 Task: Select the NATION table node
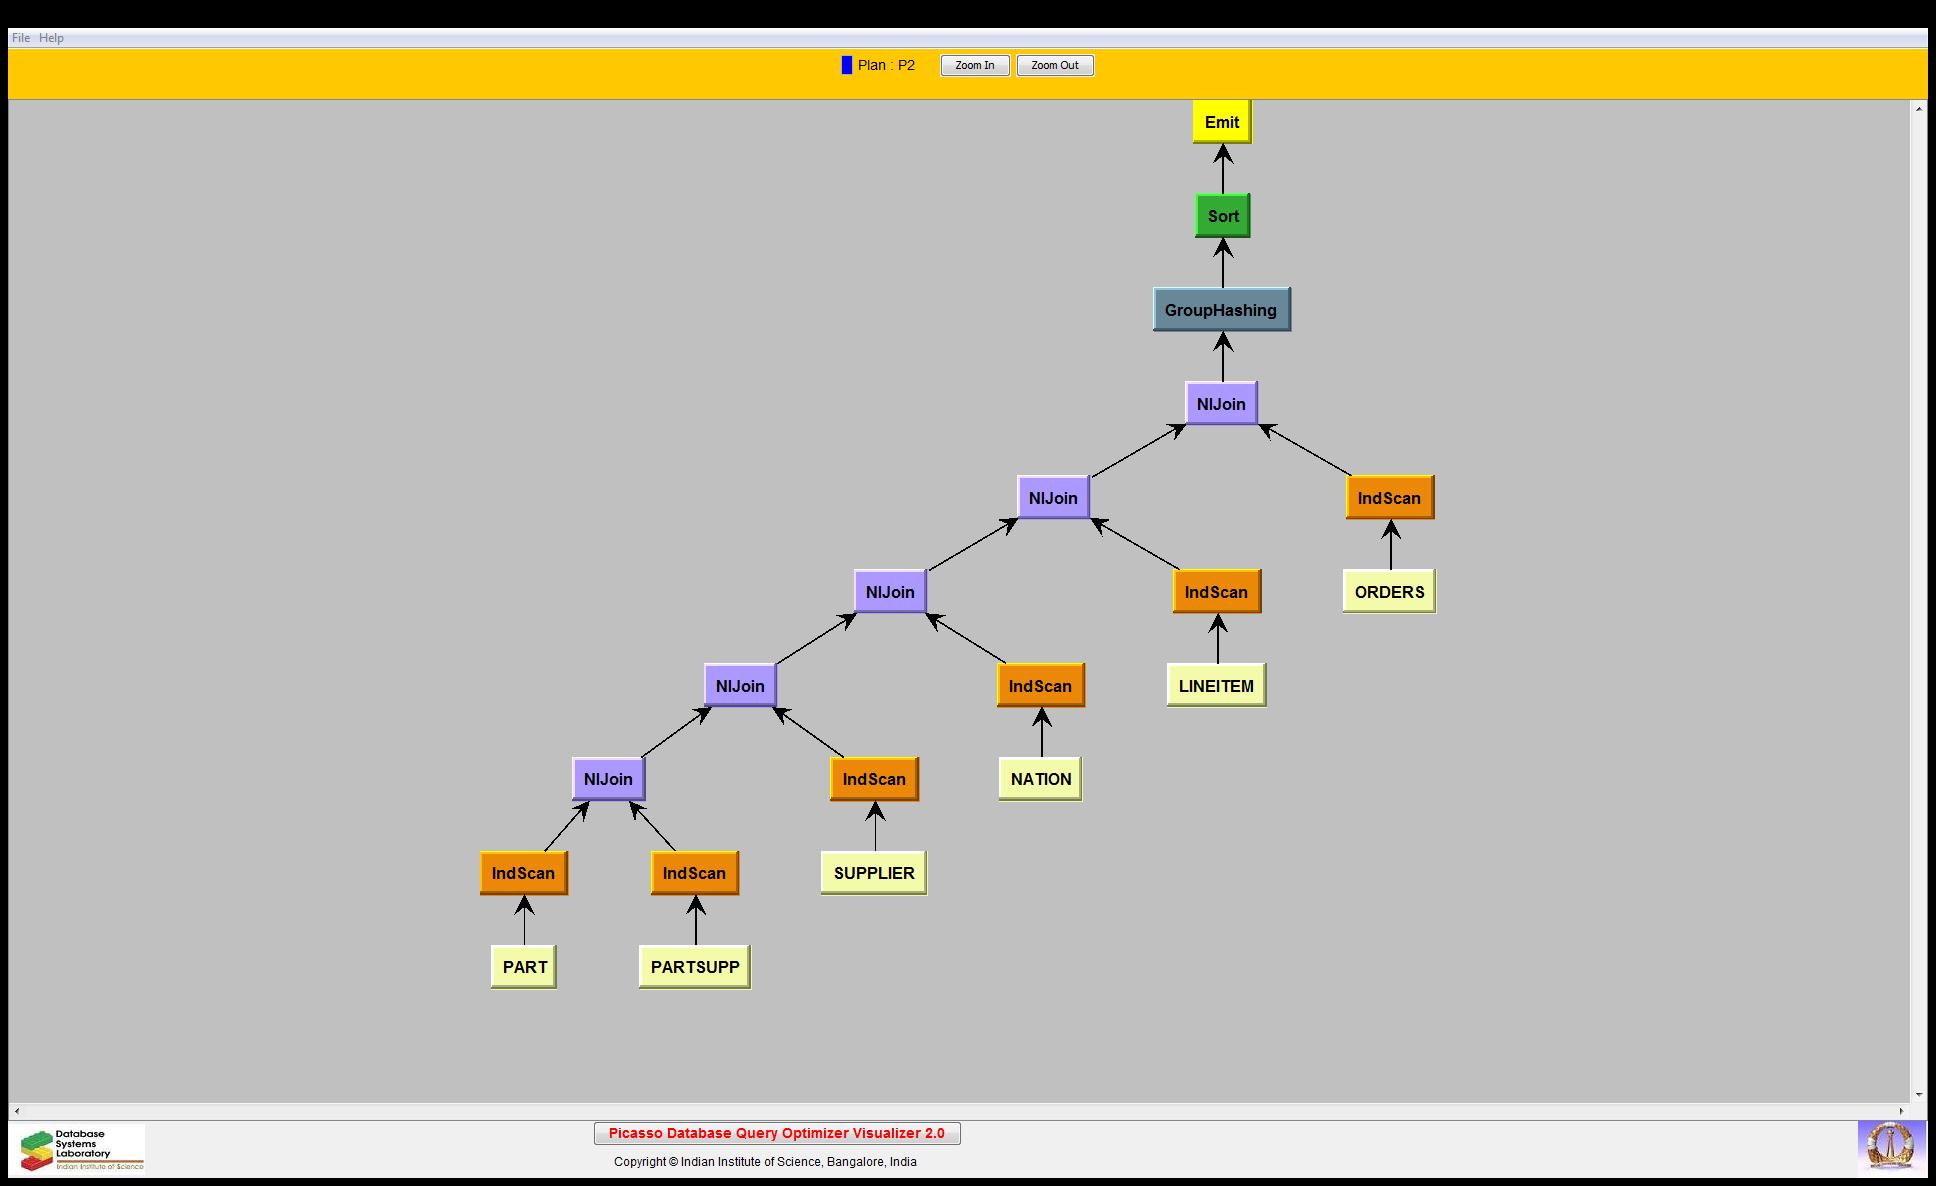[x=1040, y=779]
